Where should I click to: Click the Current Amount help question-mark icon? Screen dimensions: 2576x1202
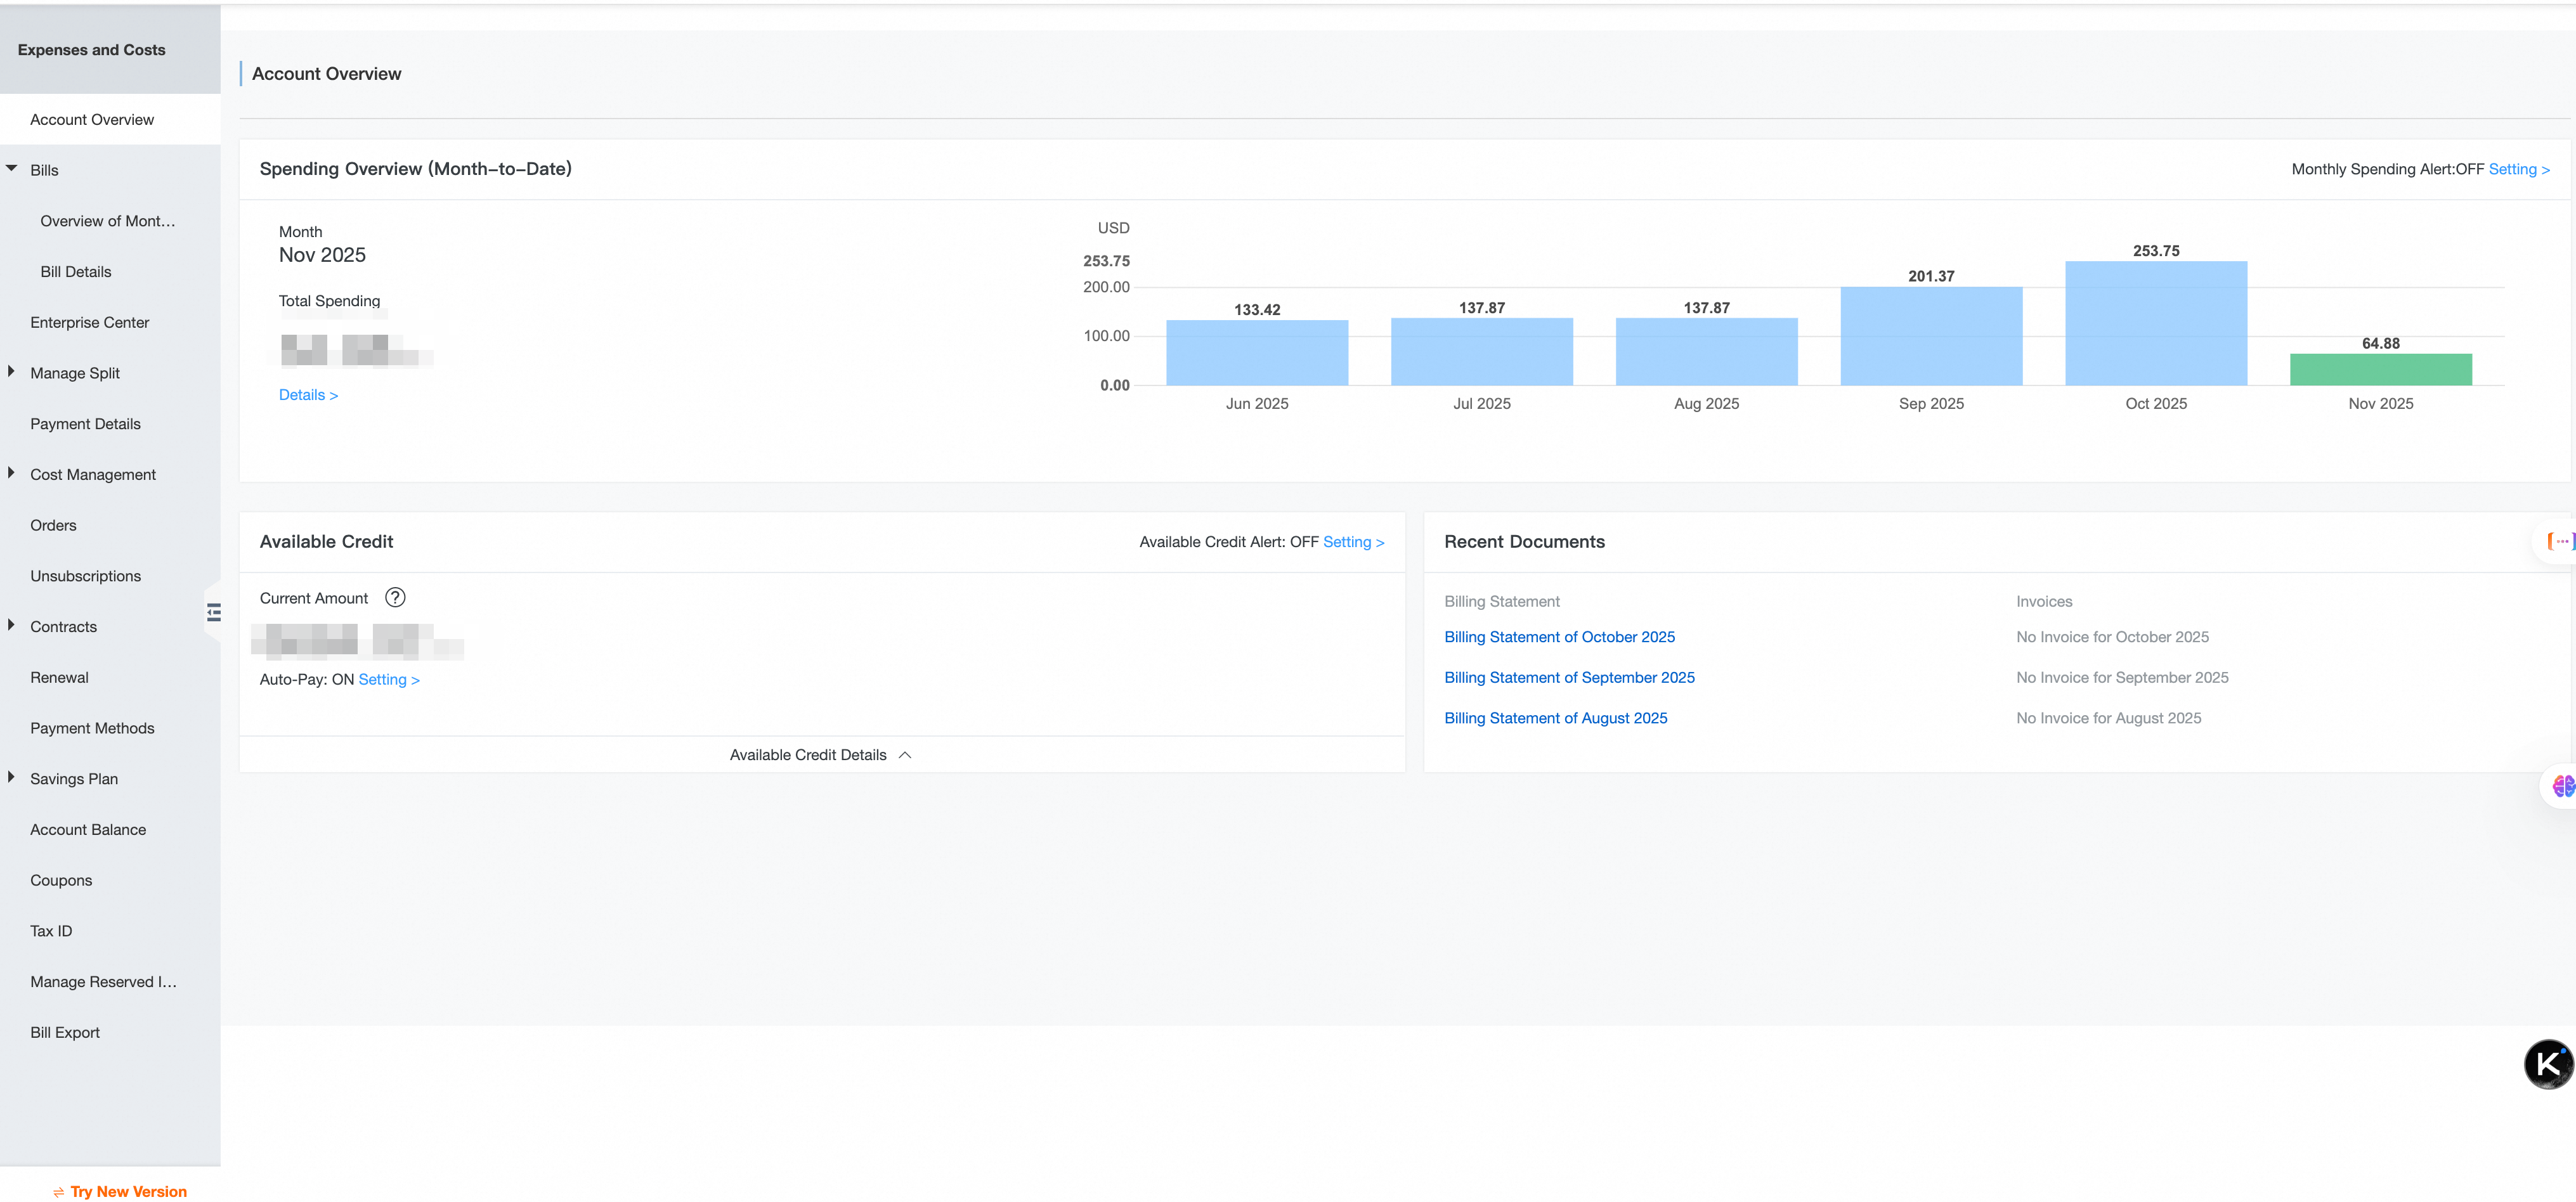(395, 597)
